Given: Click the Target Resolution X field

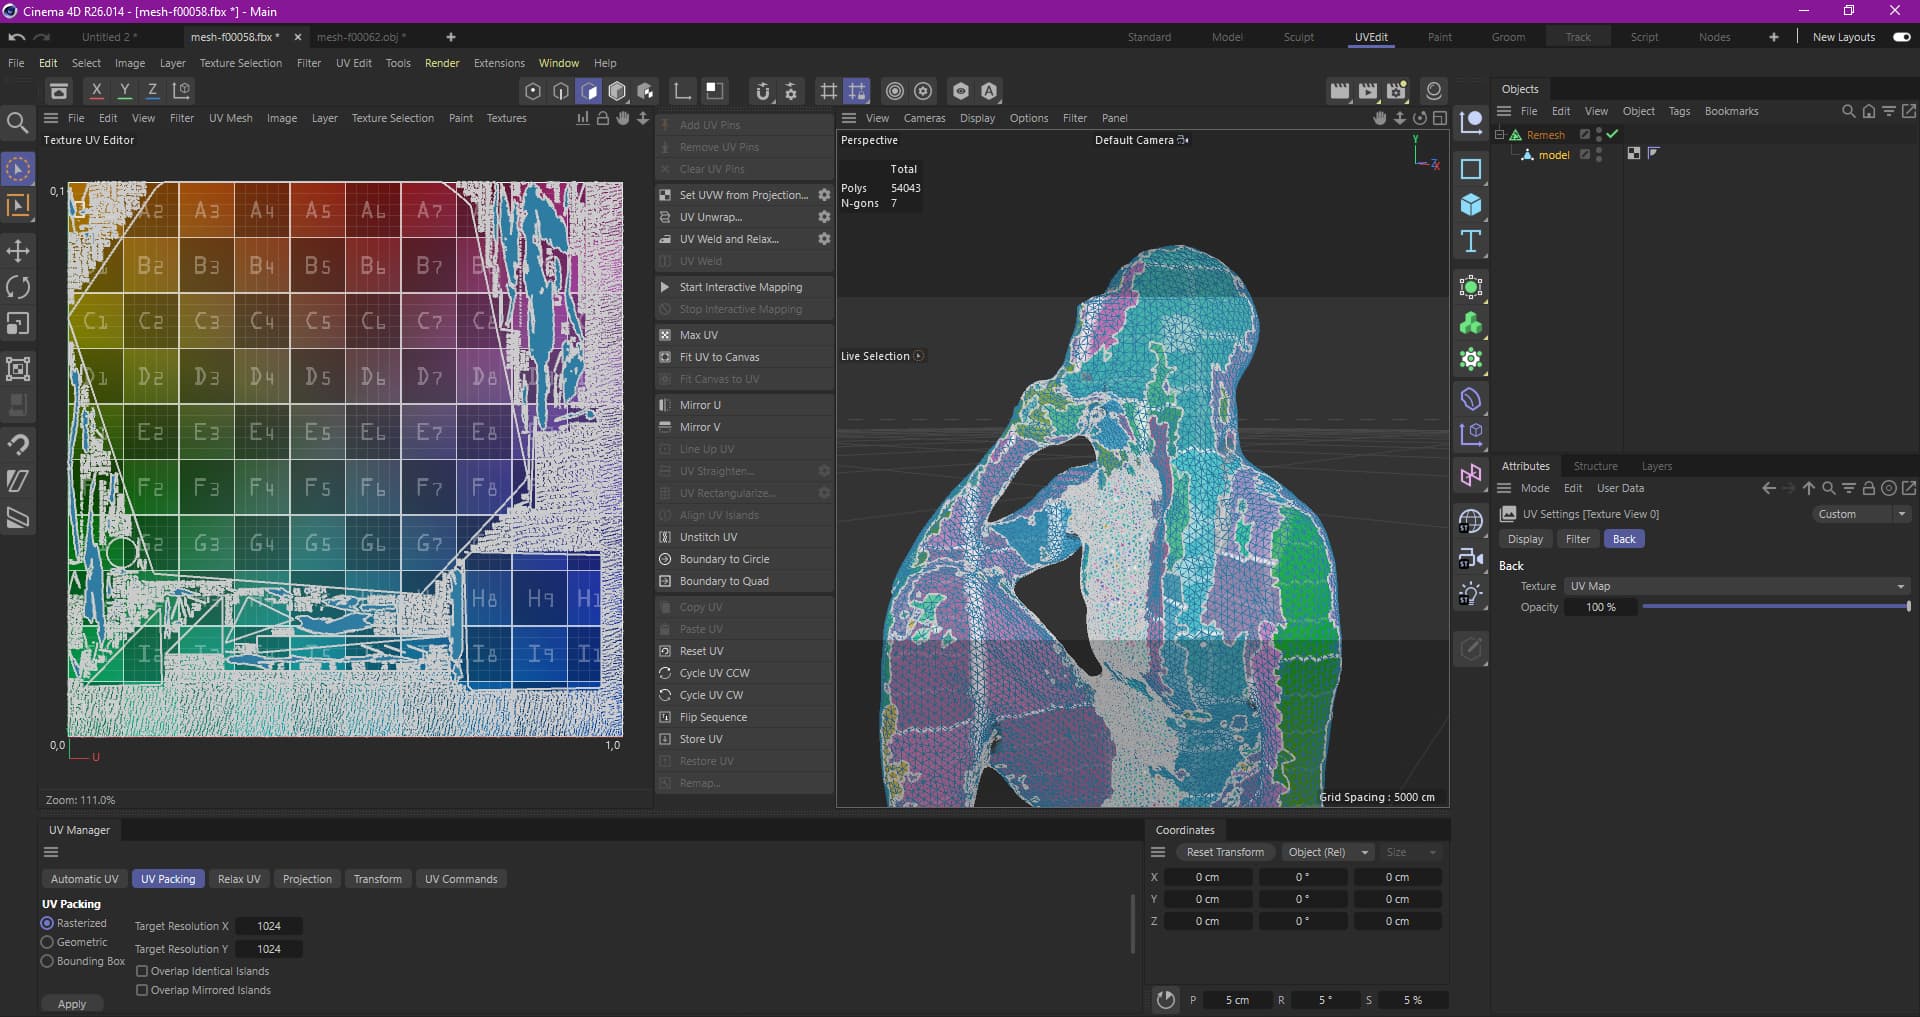Looking at the screenshot, I should [x=269, y=926].
